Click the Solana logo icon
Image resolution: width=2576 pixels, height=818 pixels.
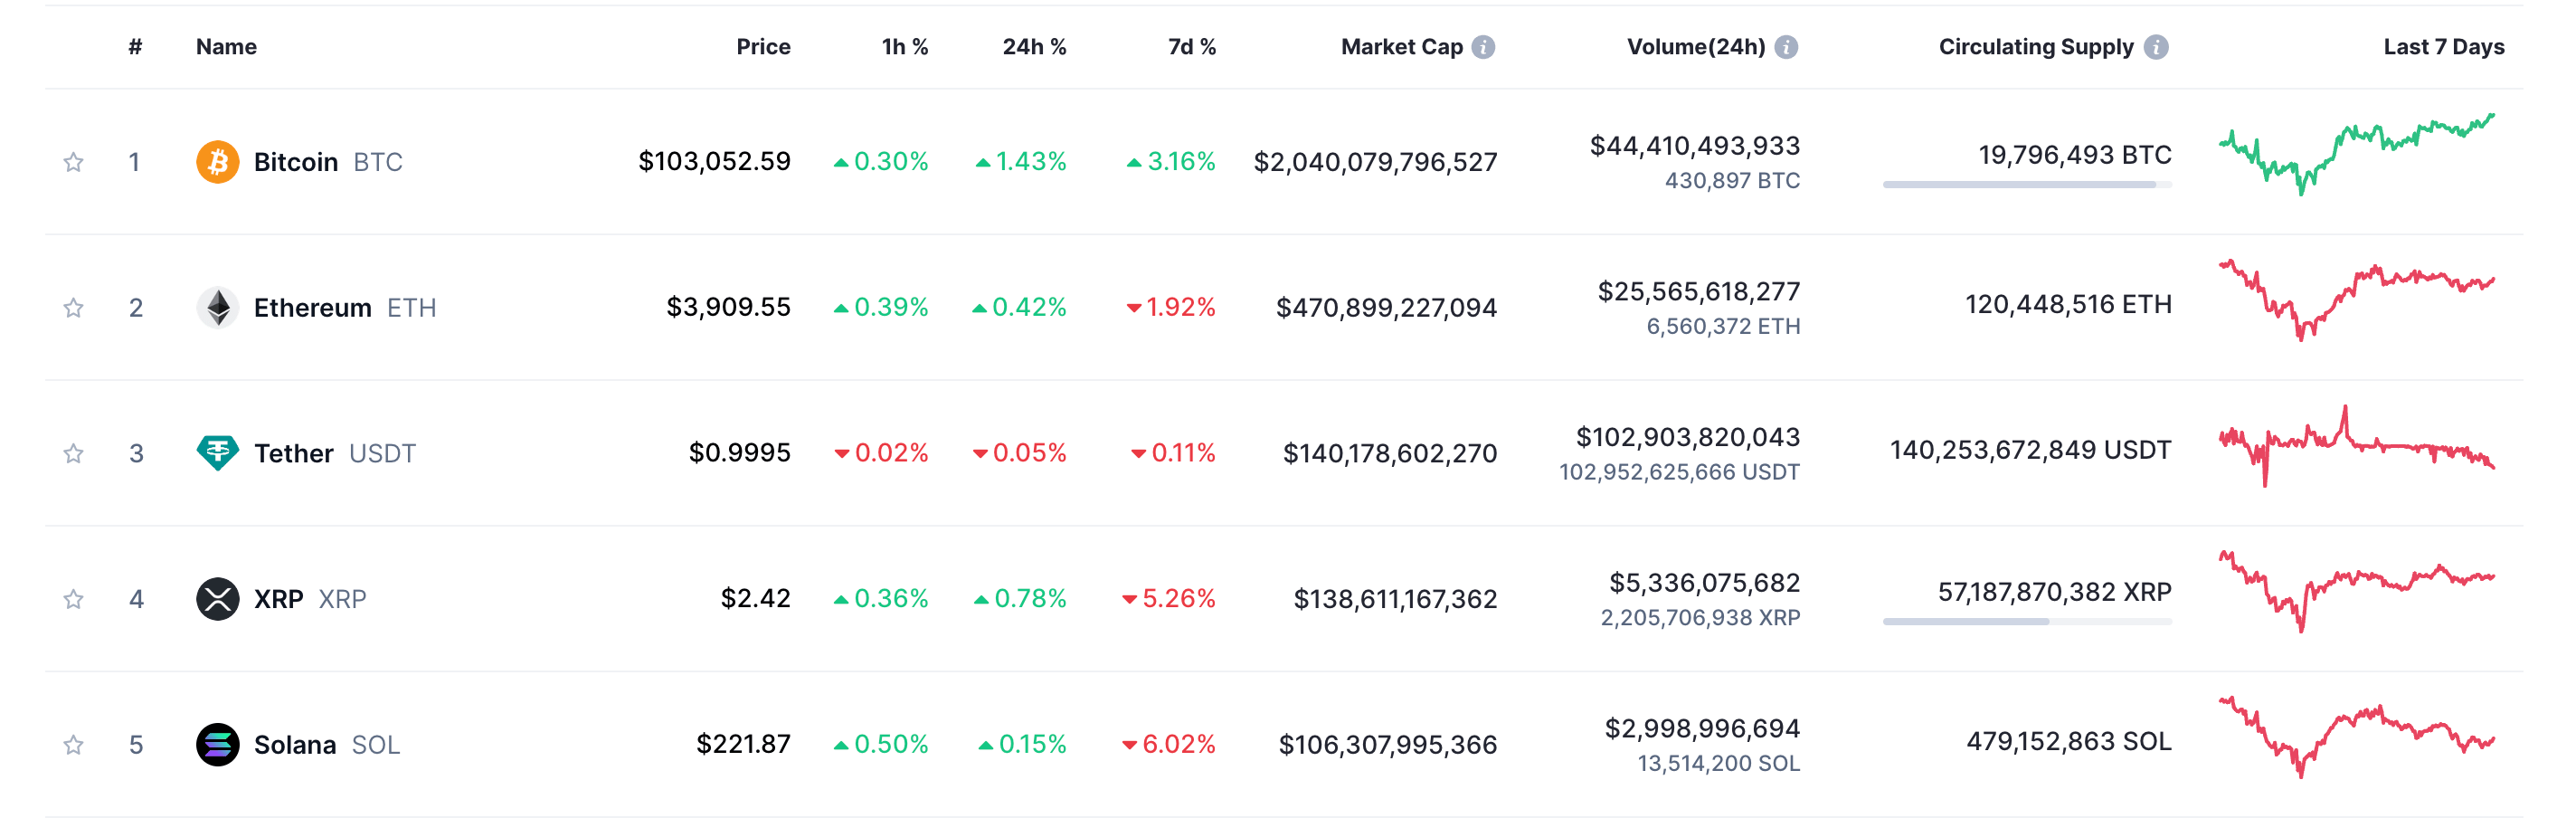coord(217,745)
